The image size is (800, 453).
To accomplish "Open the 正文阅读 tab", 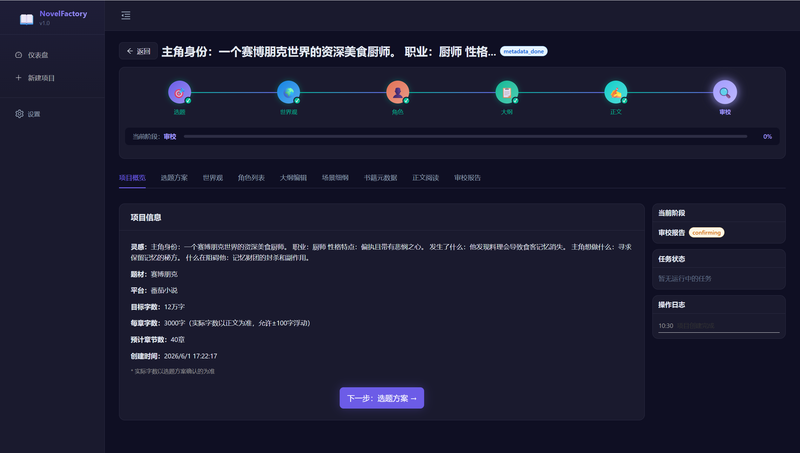I will (x=426, y=178).
